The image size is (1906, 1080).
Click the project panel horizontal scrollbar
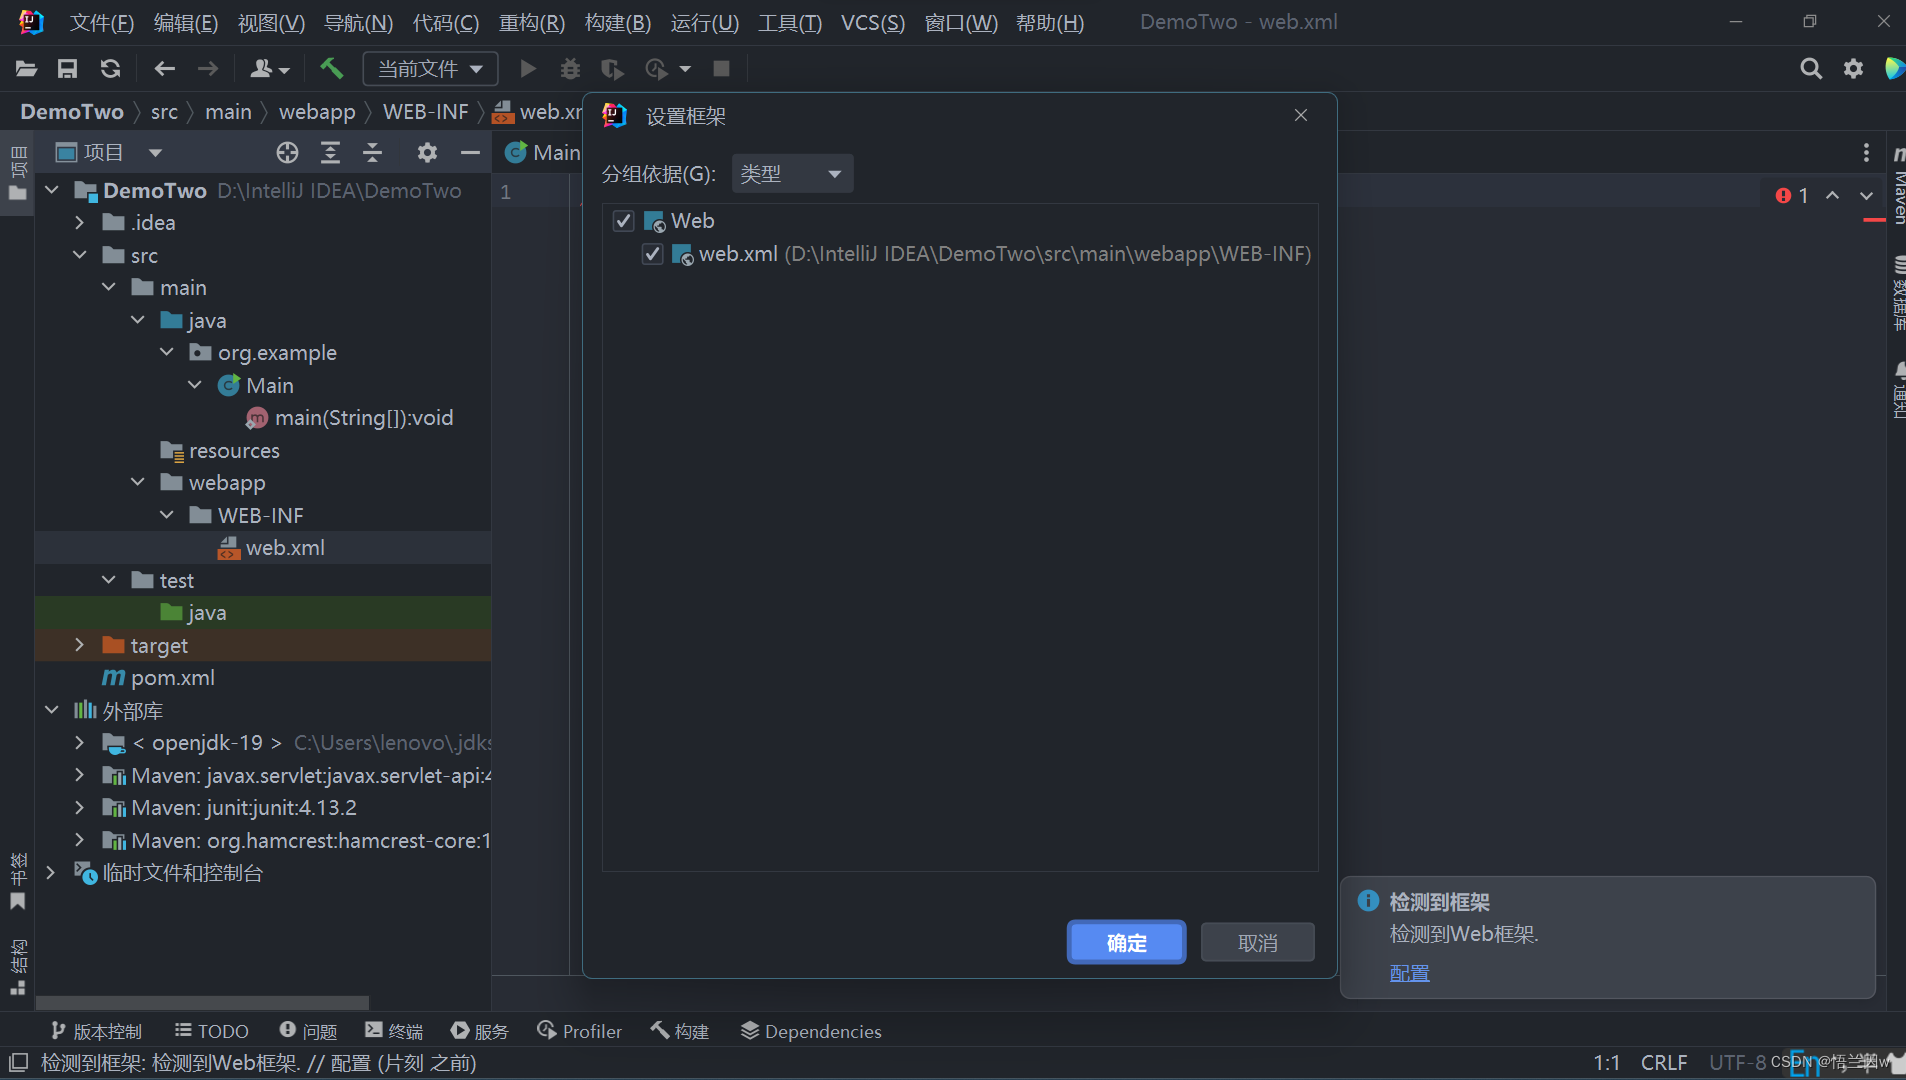pos(202,1001)
